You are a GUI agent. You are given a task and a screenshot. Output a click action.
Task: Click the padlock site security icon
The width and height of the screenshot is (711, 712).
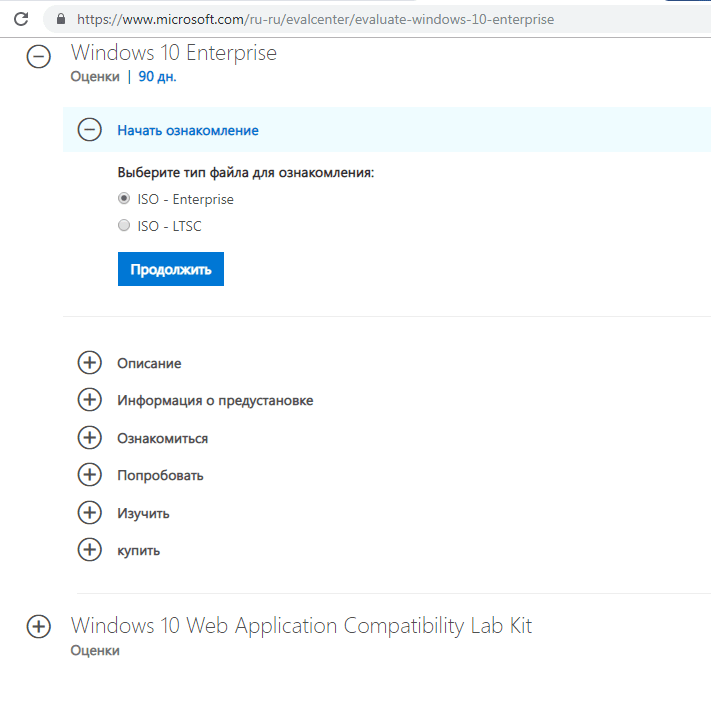(x=62, y=19)
